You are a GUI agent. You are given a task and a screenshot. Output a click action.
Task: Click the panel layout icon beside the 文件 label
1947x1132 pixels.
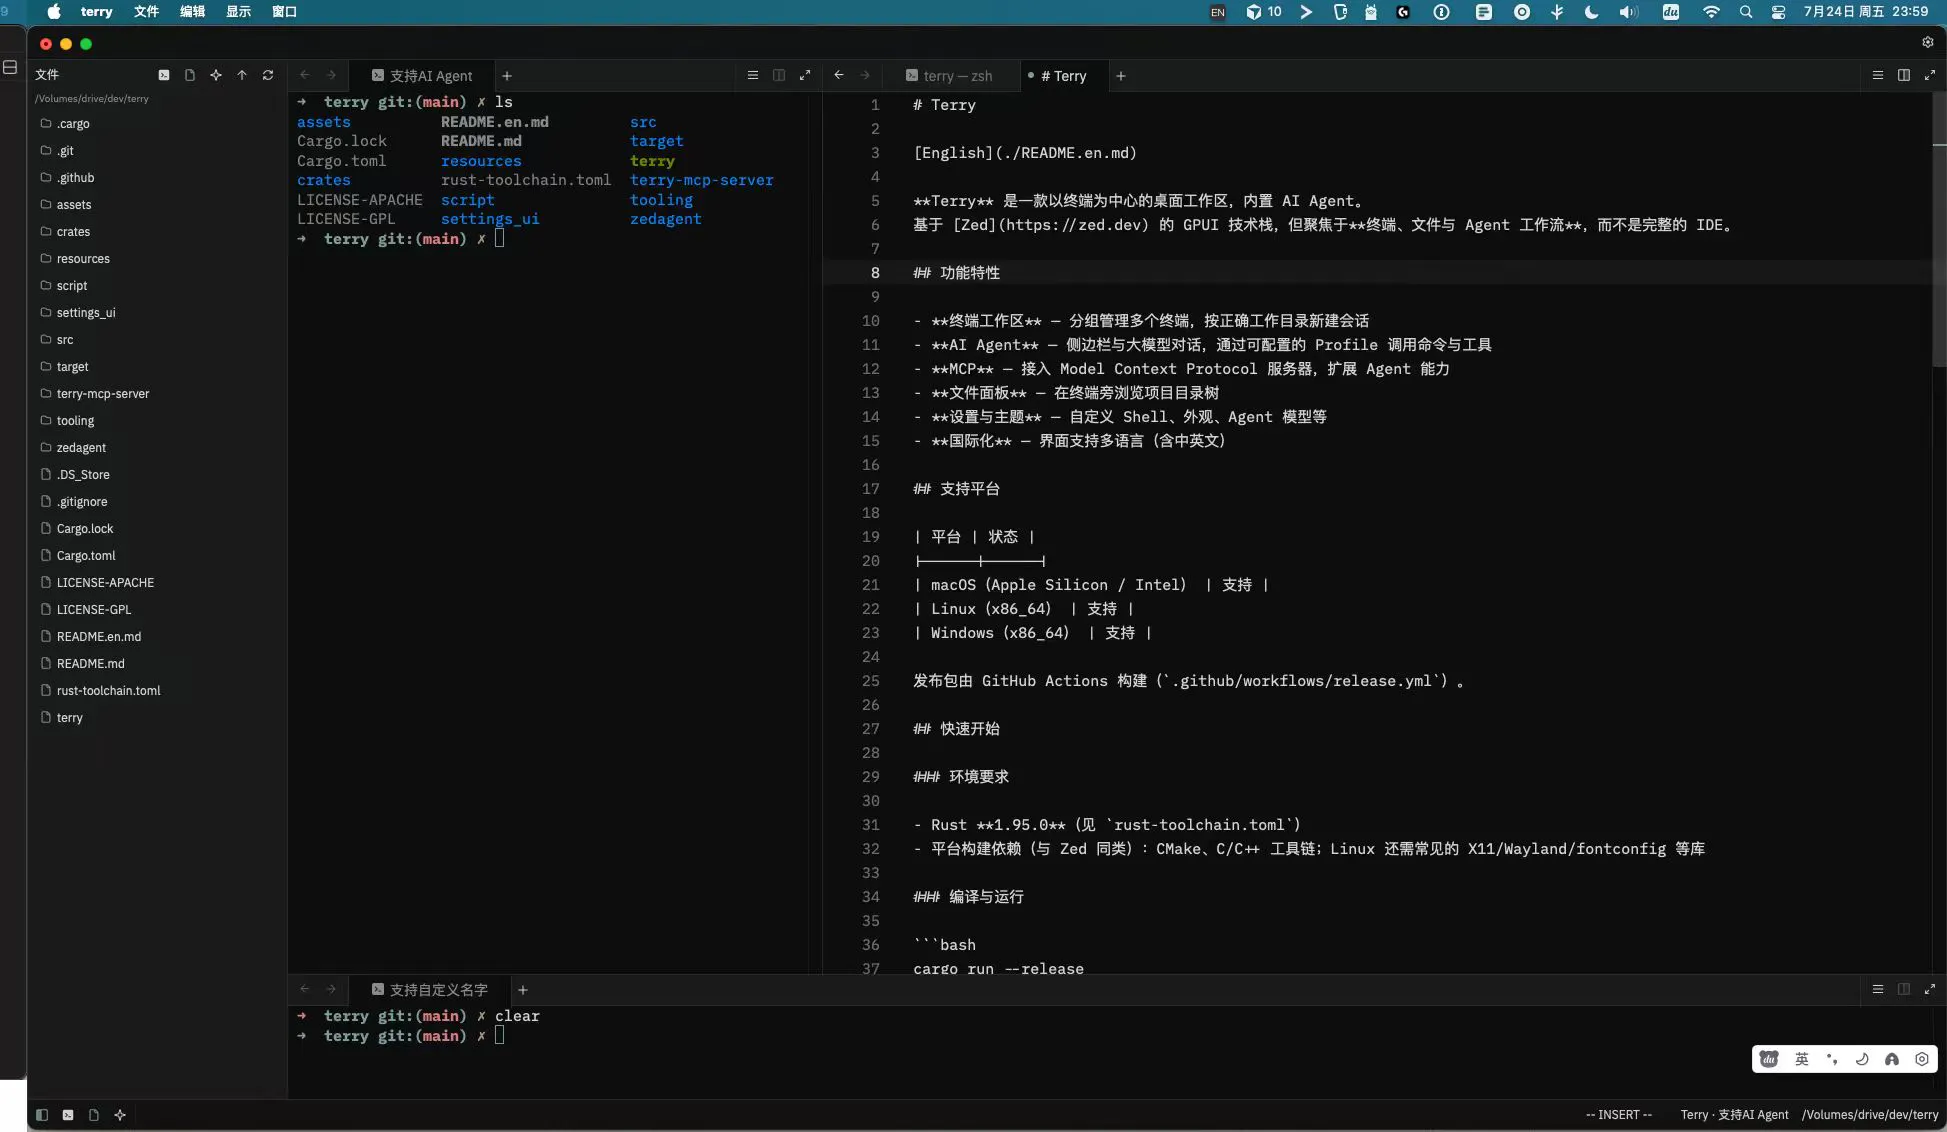(10, 67)
